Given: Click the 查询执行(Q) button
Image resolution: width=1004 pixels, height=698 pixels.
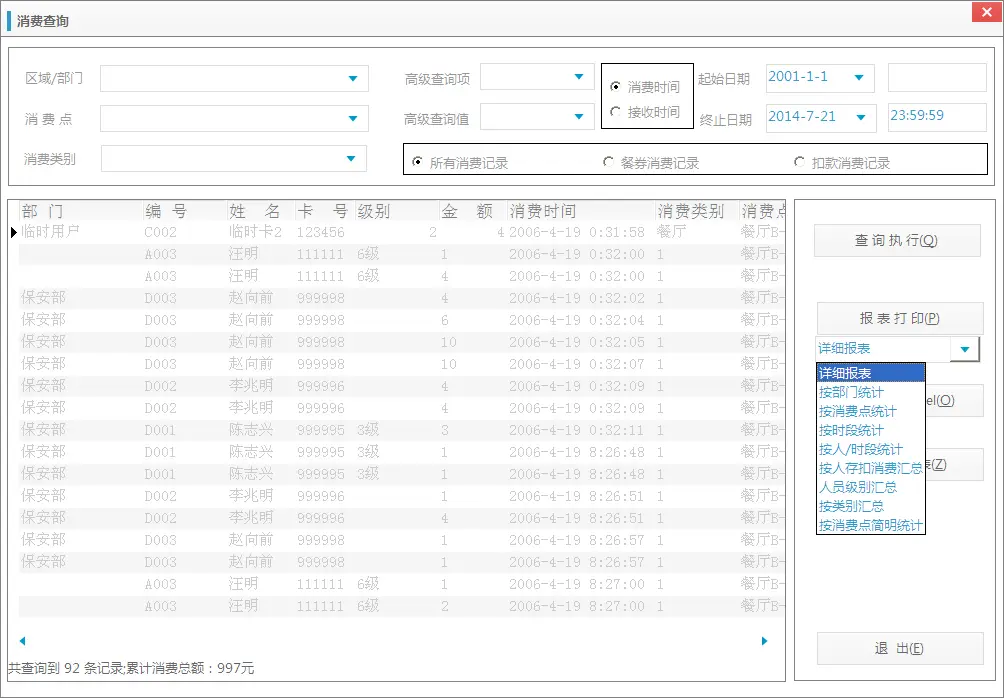Looking at the screenshot, I should tap(896, 240).
